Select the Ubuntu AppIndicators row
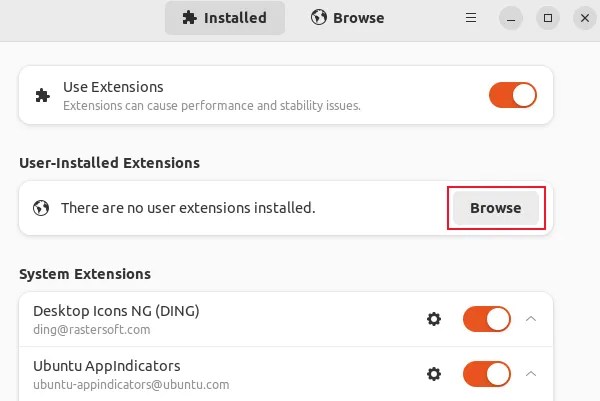This screenshot has height=401, width=600. (200, 374)
